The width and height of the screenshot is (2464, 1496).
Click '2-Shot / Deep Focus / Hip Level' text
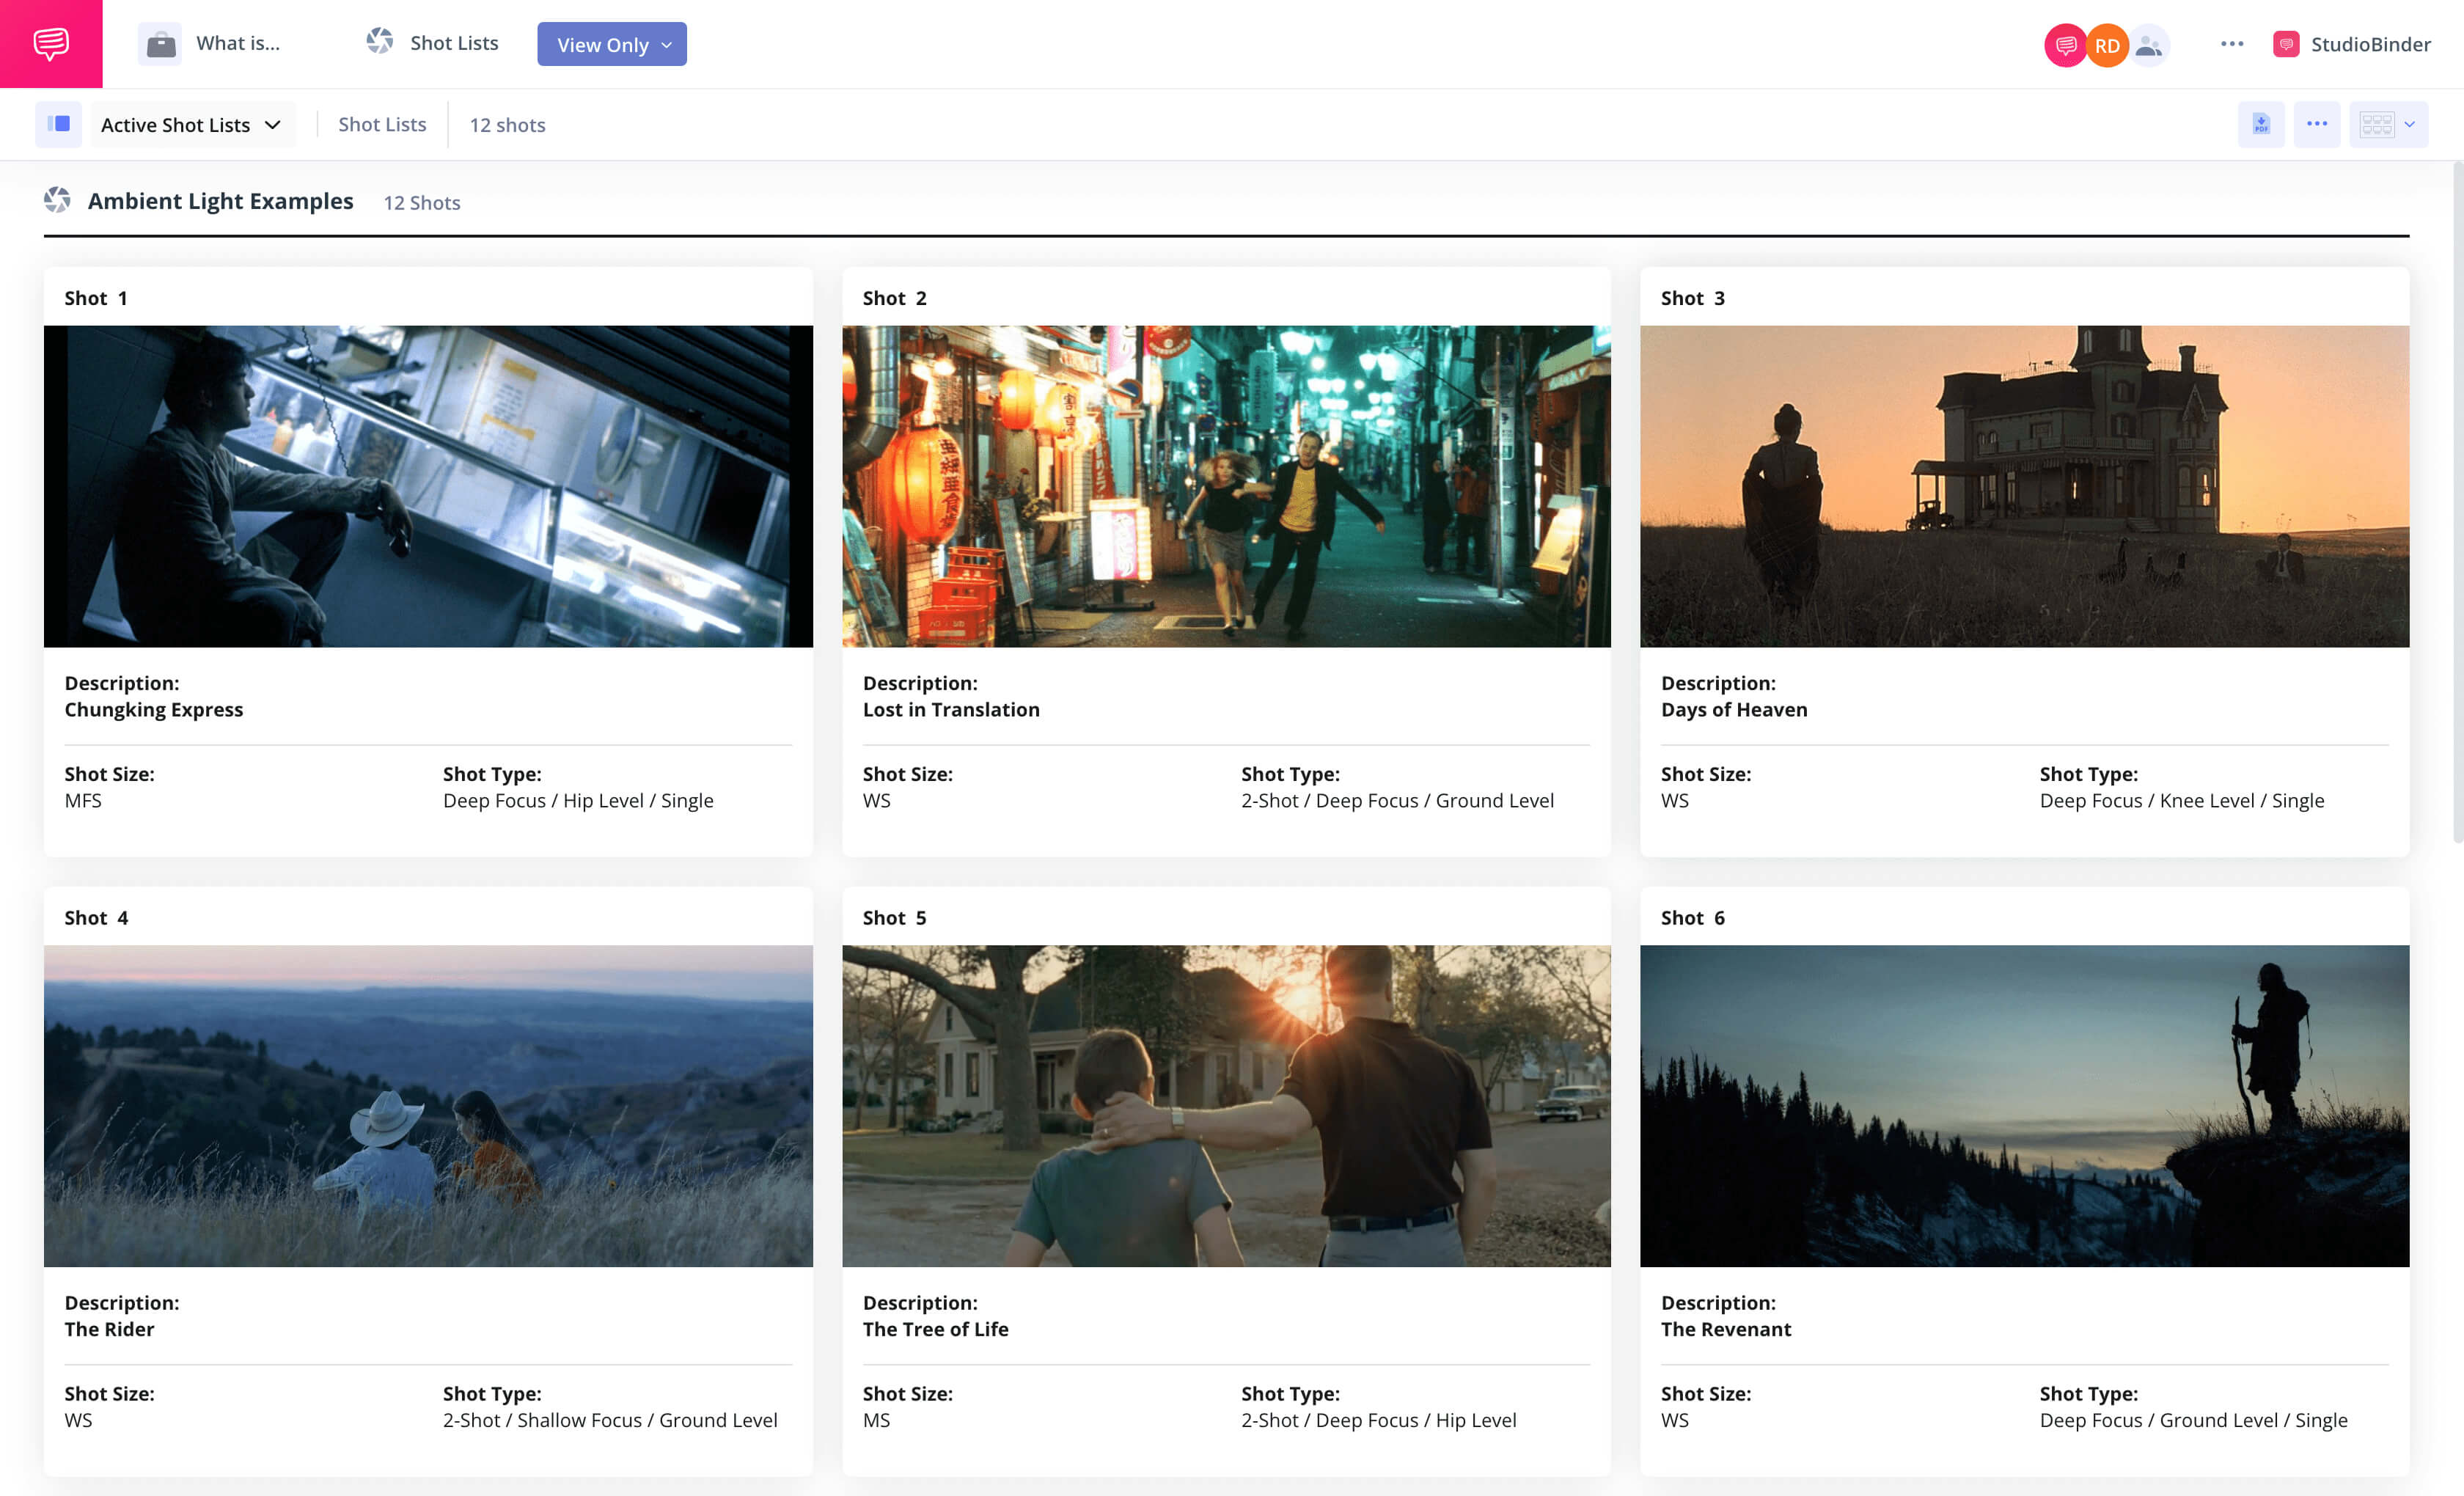point(1378,1420)
